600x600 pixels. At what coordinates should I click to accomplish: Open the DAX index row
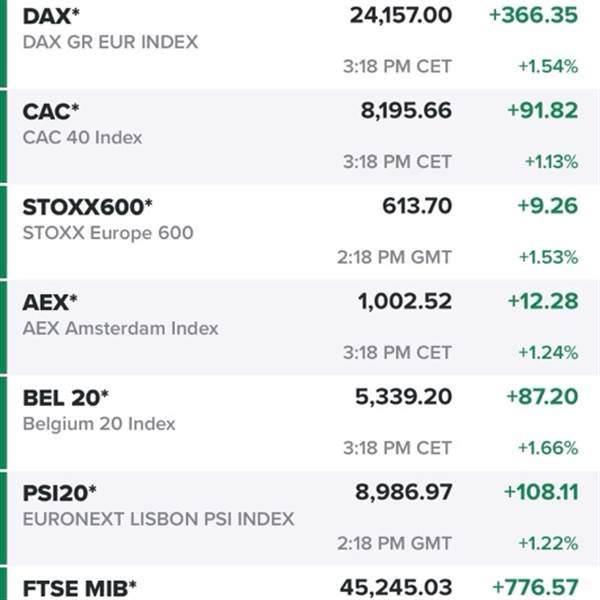(x=300, y=42)
